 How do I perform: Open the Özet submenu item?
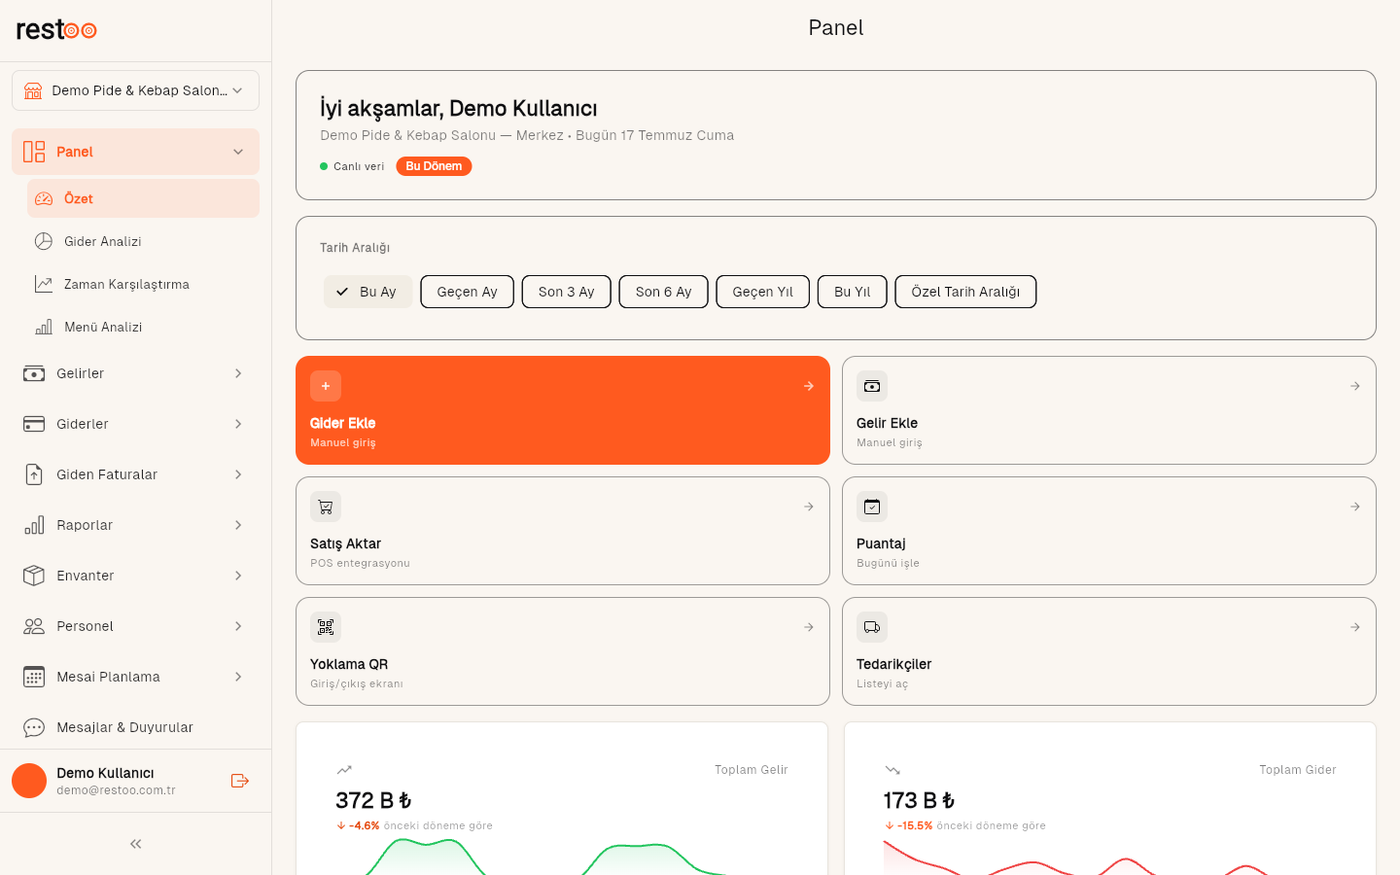point(143,199)
